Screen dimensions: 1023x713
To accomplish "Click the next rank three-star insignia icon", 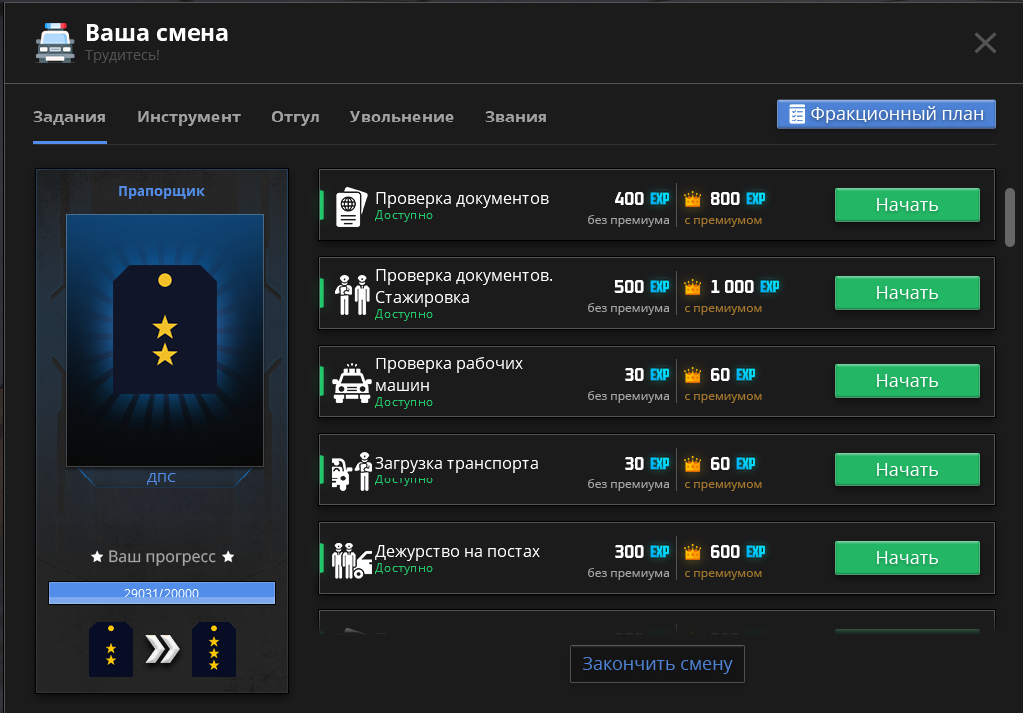I will point(214,649).
